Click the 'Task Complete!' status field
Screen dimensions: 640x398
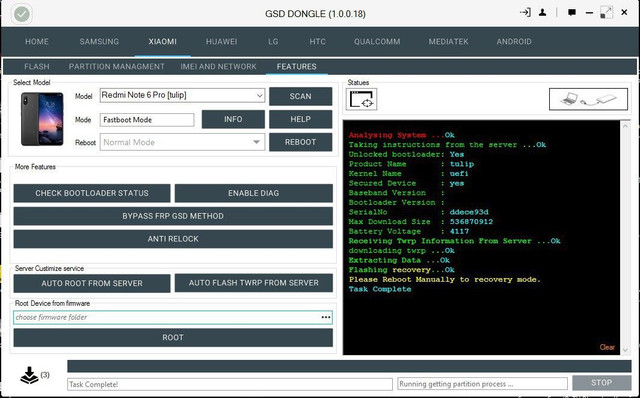(229, 384)
